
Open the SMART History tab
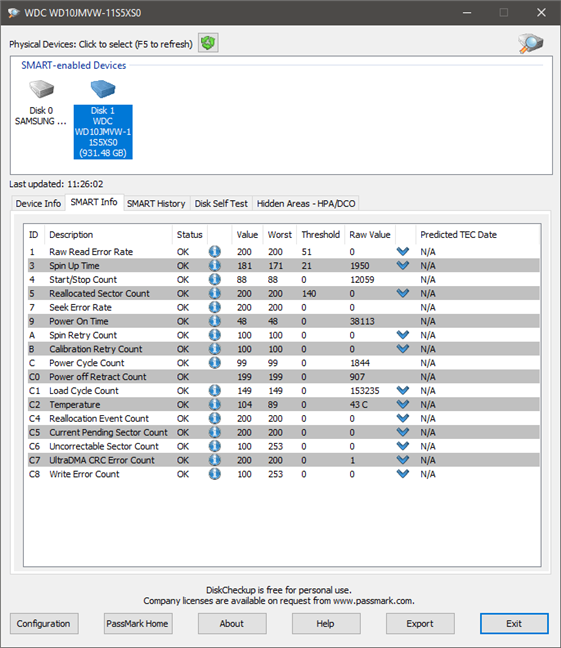click(156, 203)
